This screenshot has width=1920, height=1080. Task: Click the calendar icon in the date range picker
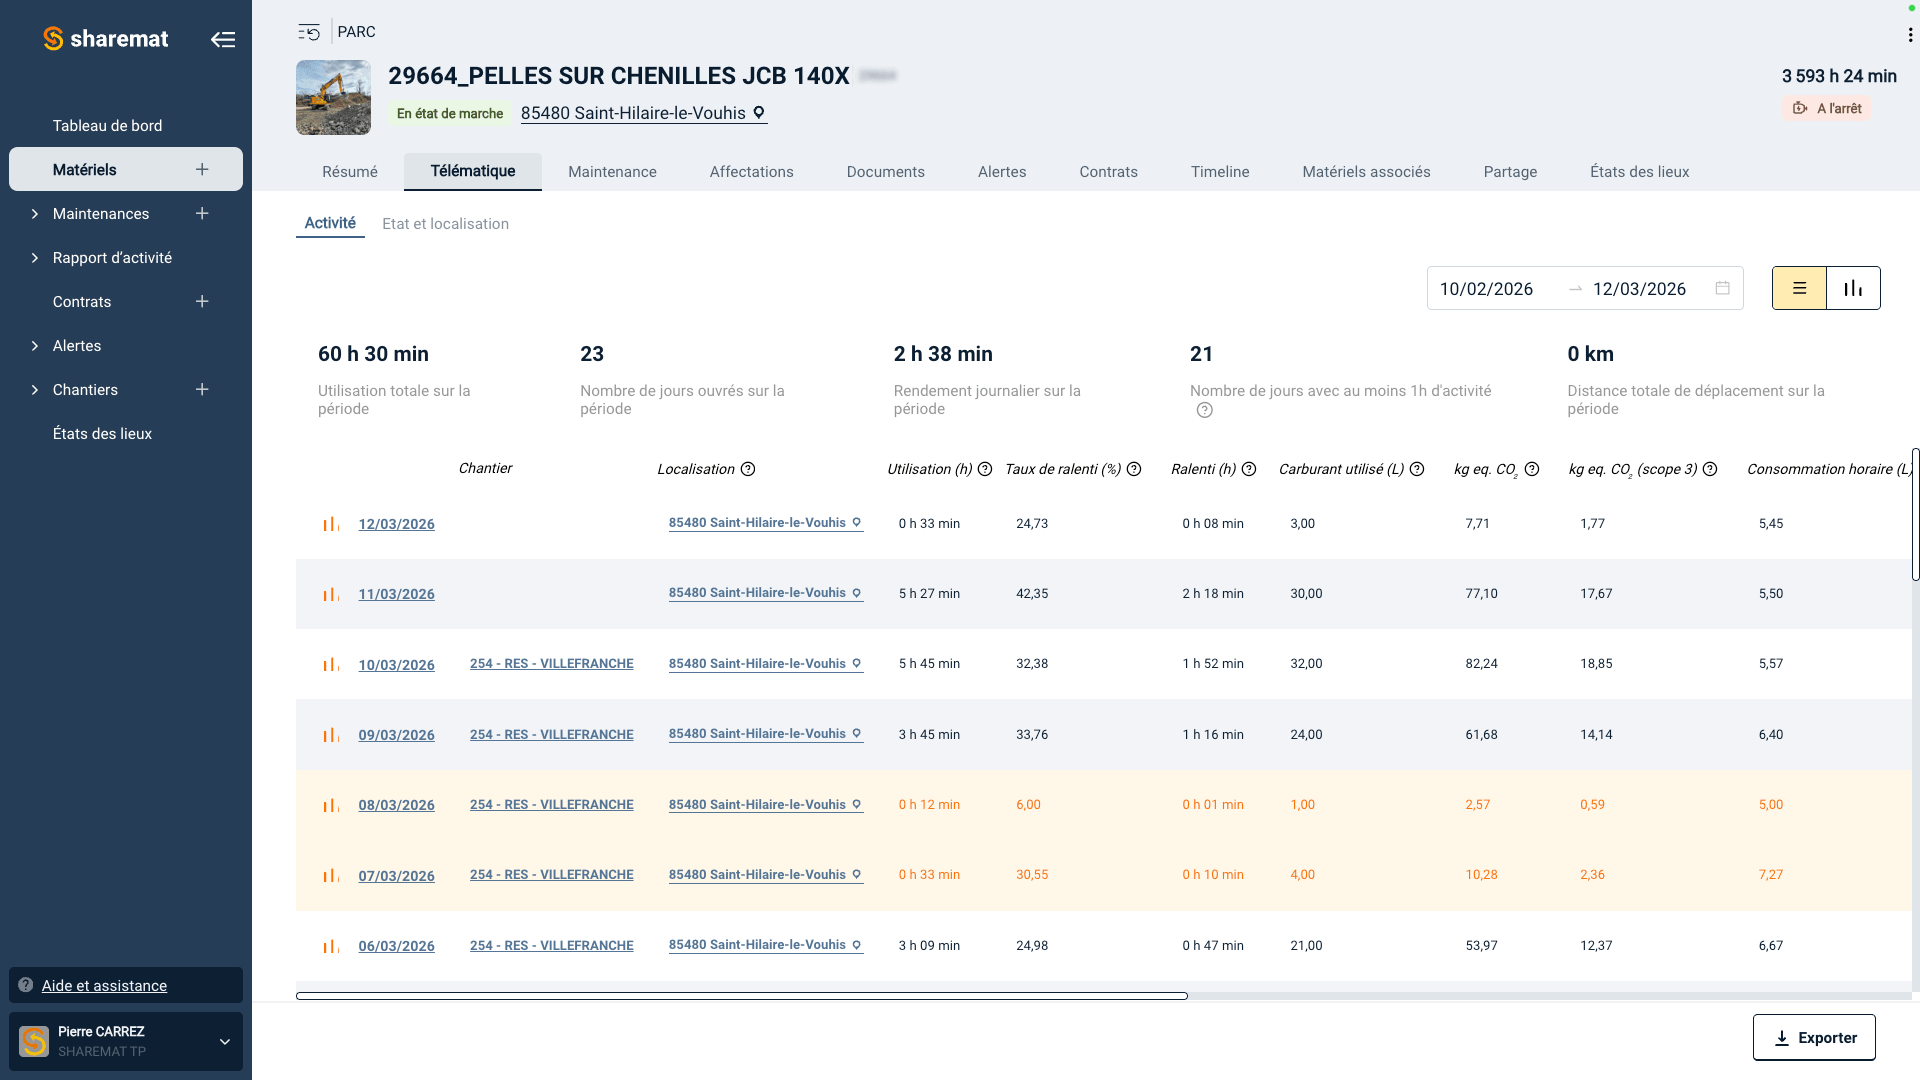coord(1722,288)
